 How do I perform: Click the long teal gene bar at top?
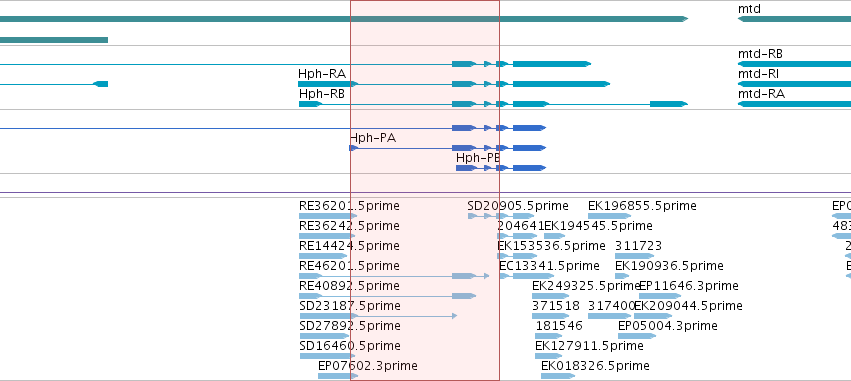[344, 19]
